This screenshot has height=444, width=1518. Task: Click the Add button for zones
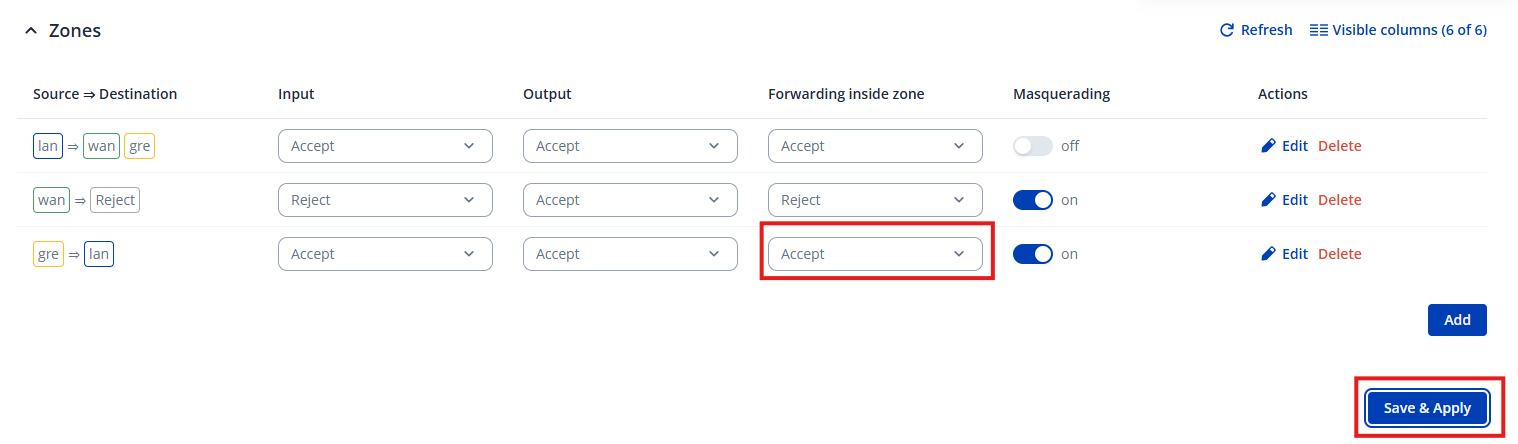tap(1457, 320)
